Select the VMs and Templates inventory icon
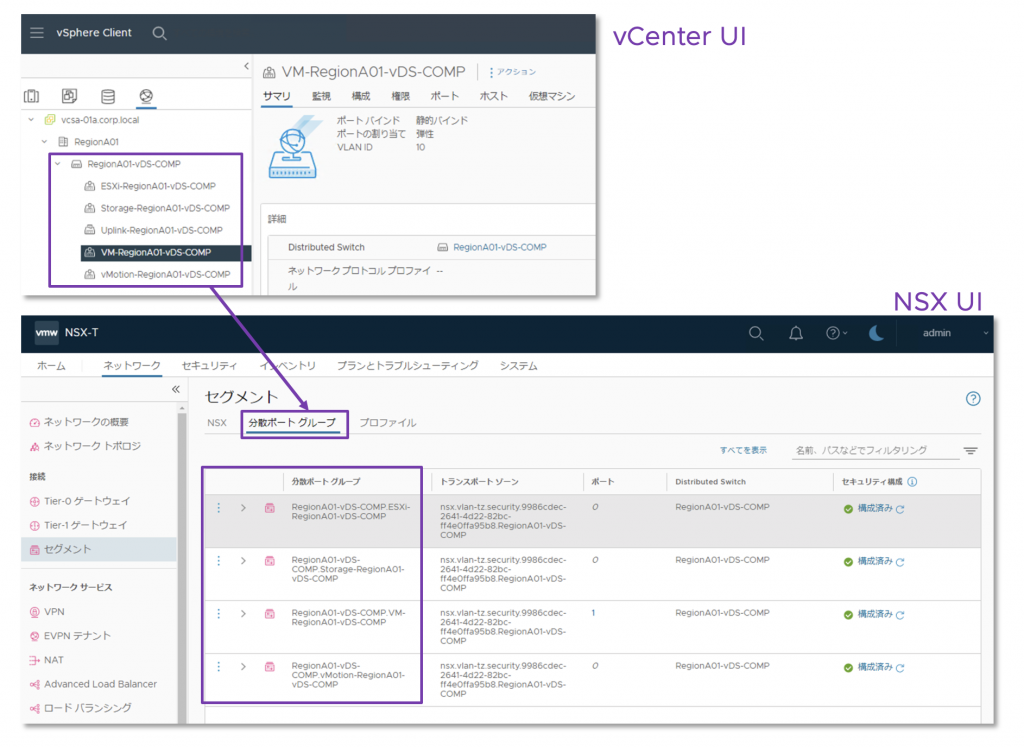Screen dimensions: 1024x747 coord(69,96)
